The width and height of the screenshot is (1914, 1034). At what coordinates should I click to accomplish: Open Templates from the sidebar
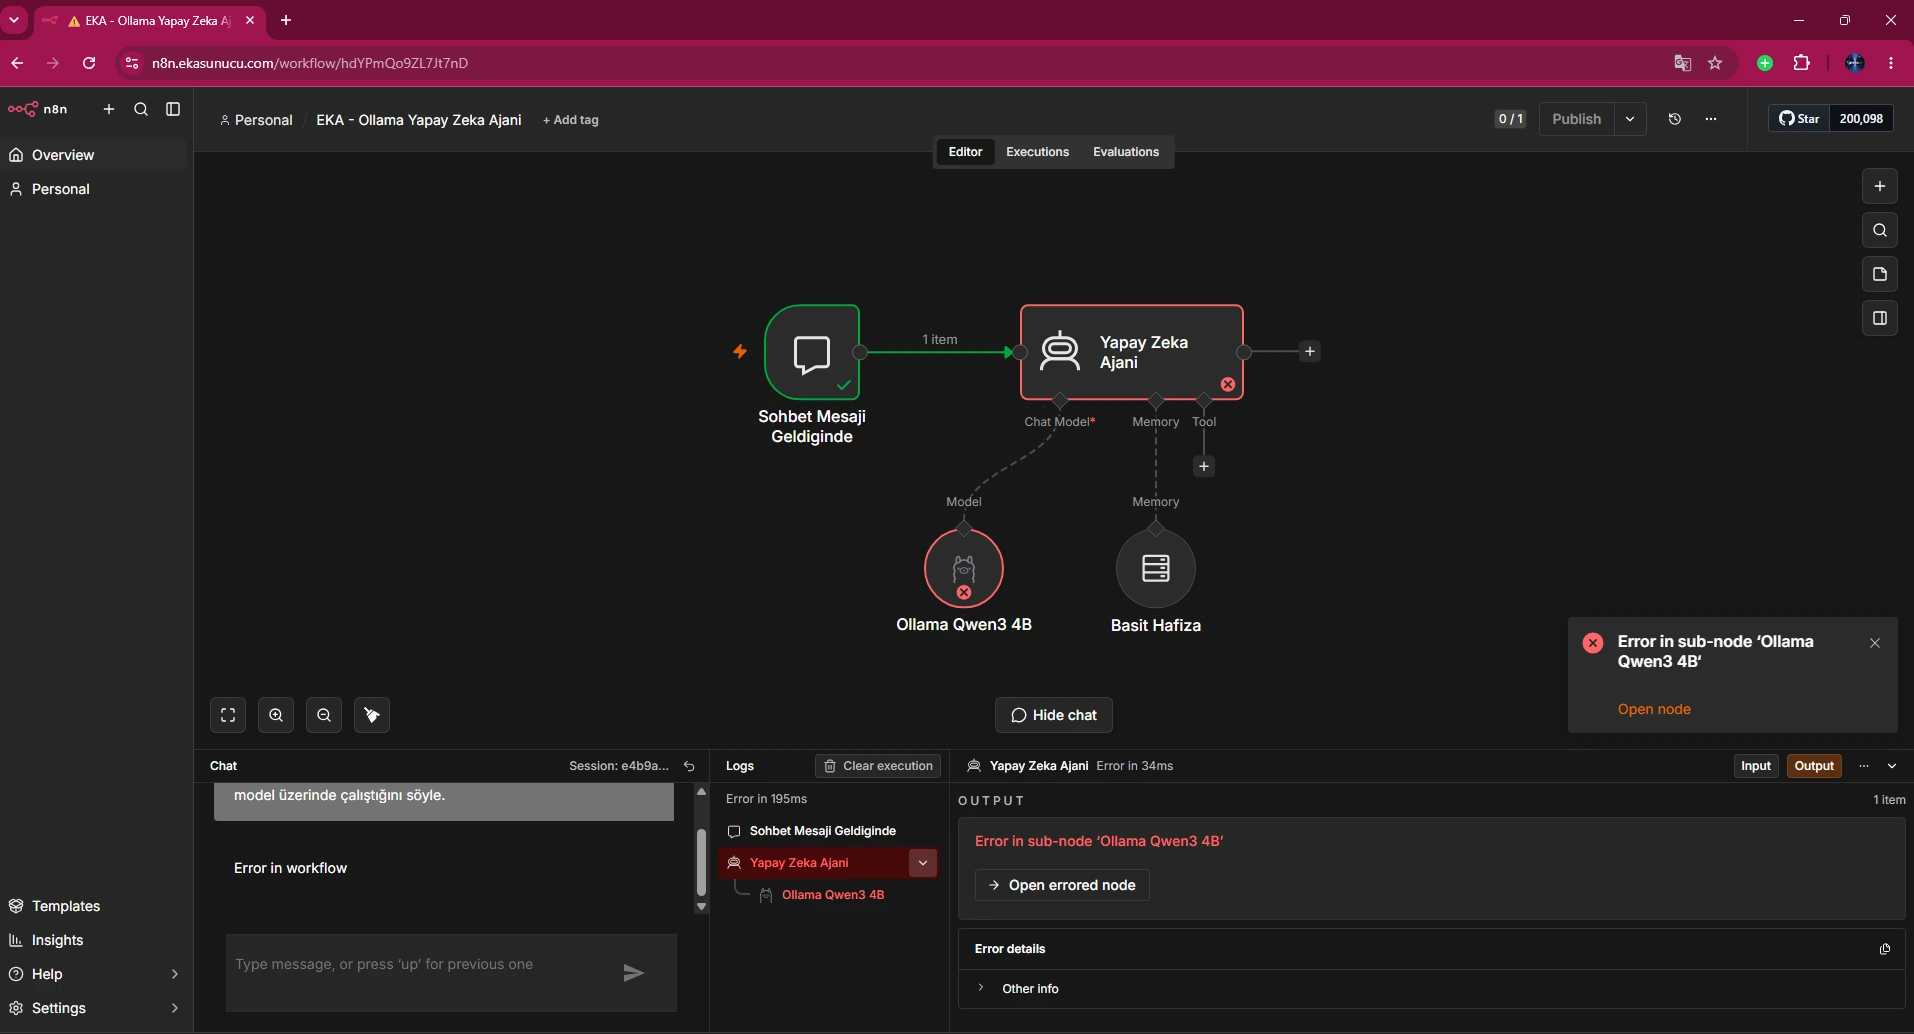(94, 906)
